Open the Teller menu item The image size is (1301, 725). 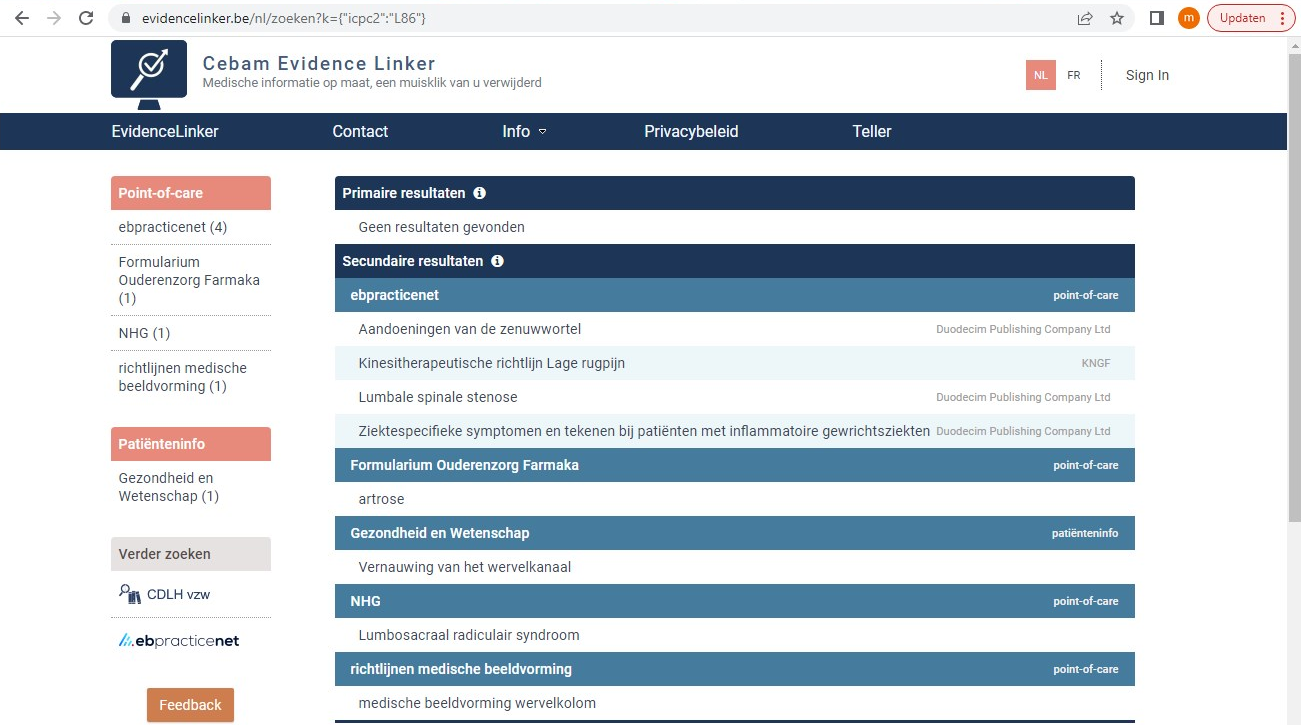[872, 131]
